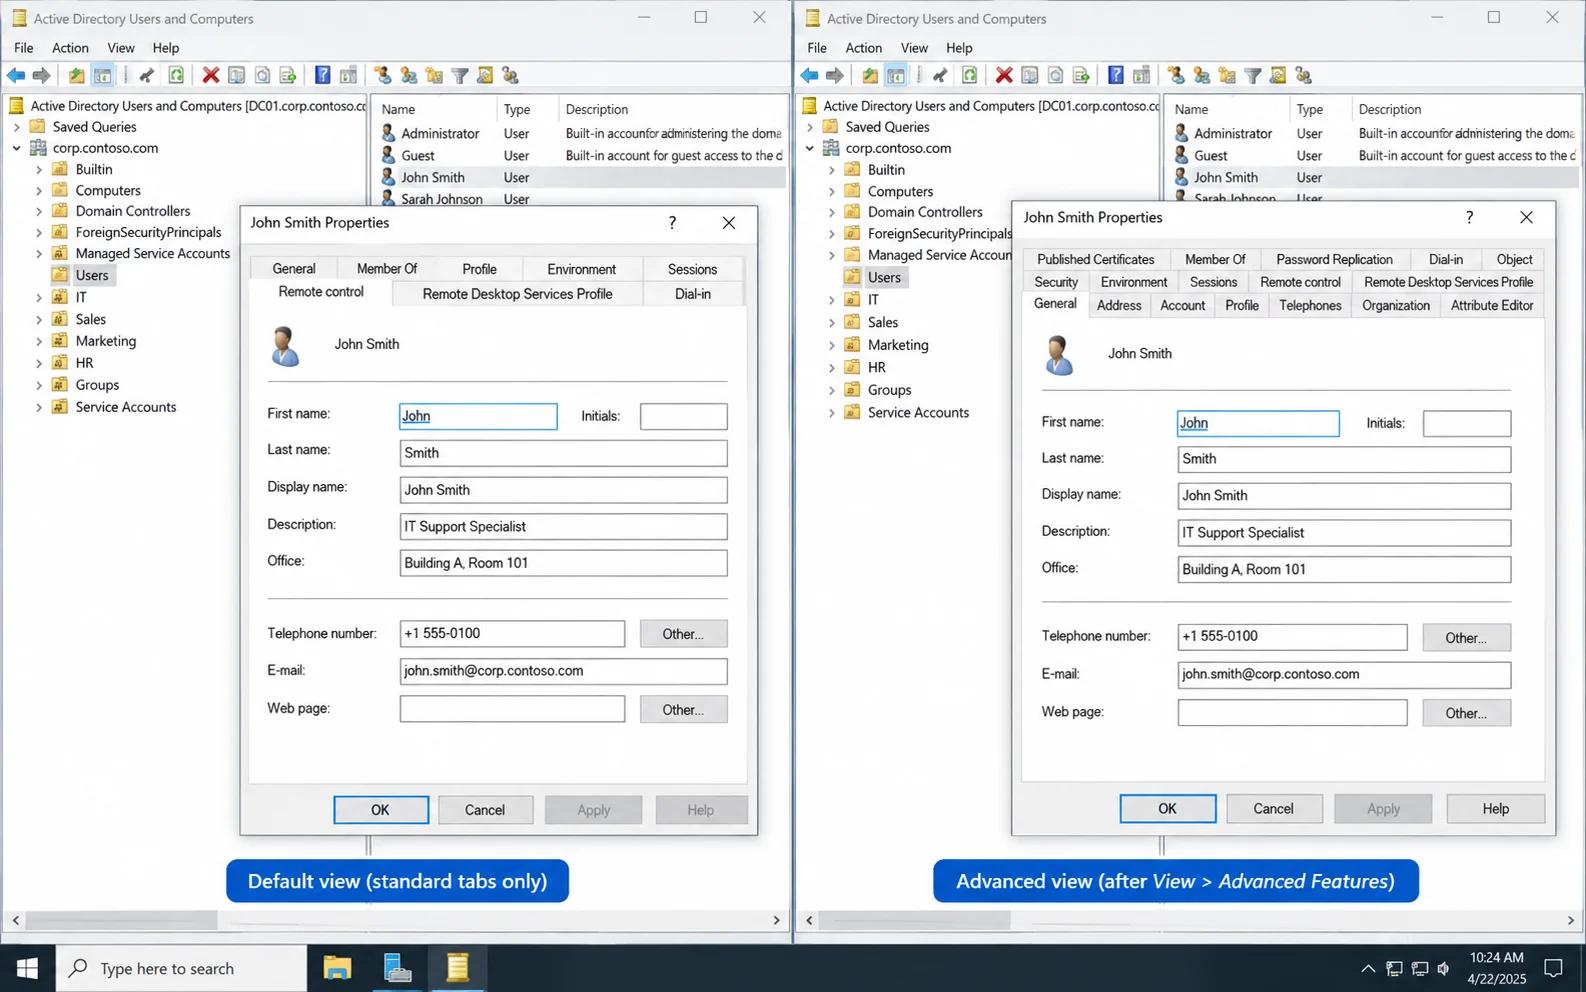Click the First name field in the Default view dialog
The width and height of the screenshot is (1586, 992).
(x=478, y=416)
